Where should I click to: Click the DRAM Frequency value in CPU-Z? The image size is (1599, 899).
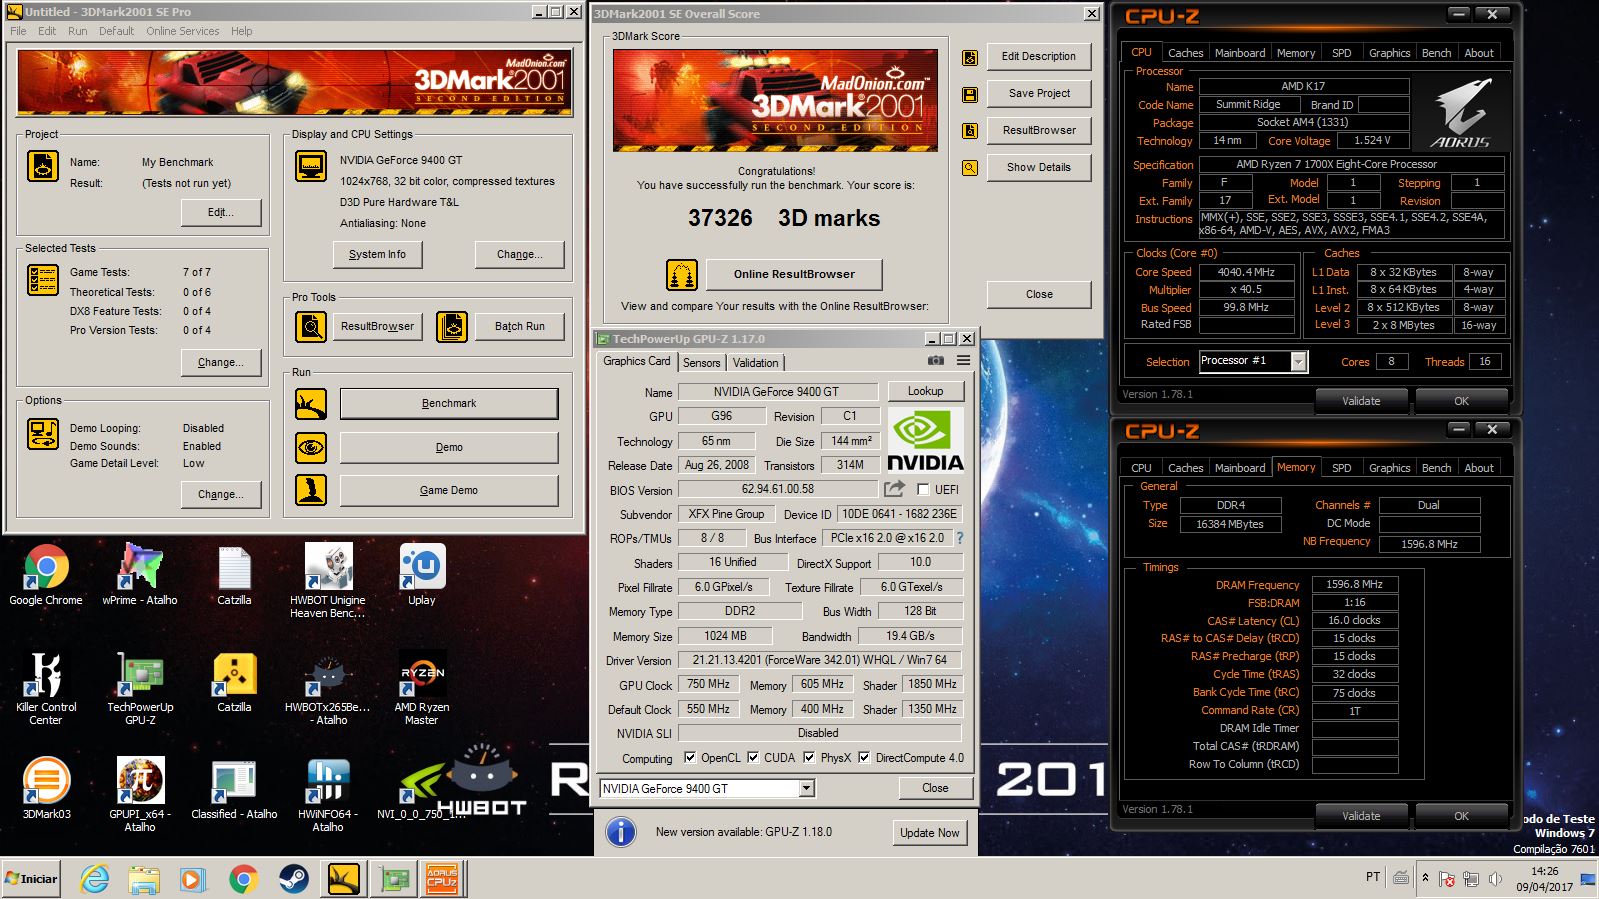click(1354, 584)
